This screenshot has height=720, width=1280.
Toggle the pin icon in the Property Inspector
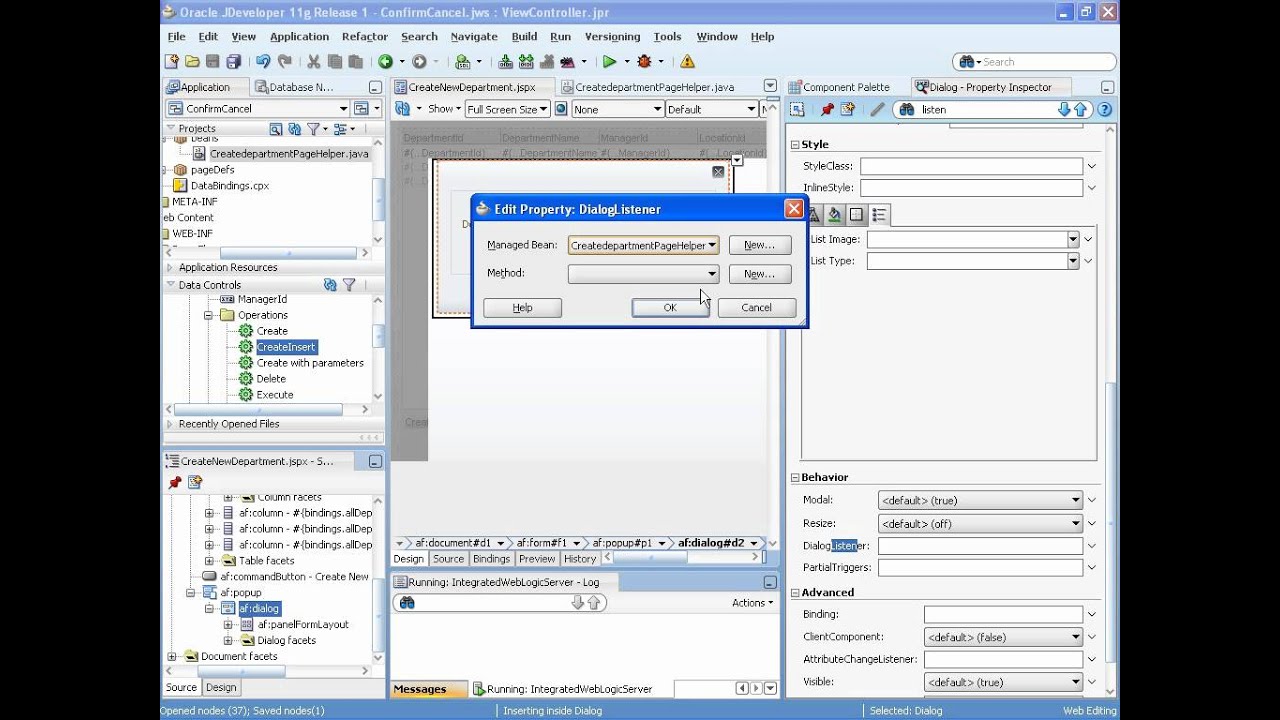[827, 109]
